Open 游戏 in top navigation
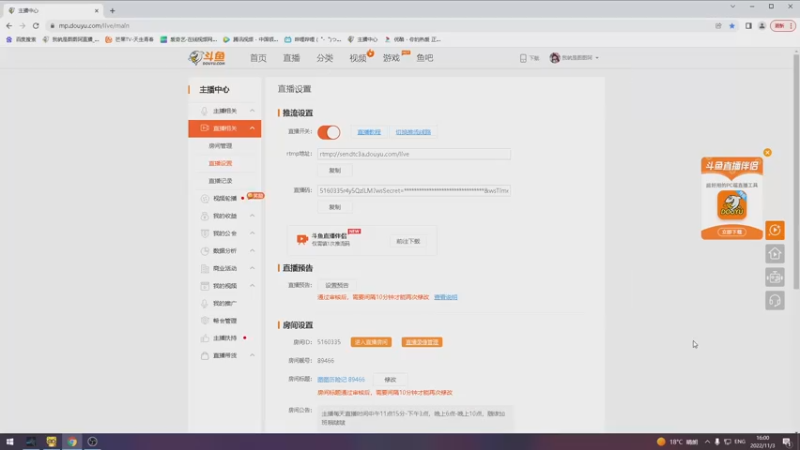 pos(391,58)
